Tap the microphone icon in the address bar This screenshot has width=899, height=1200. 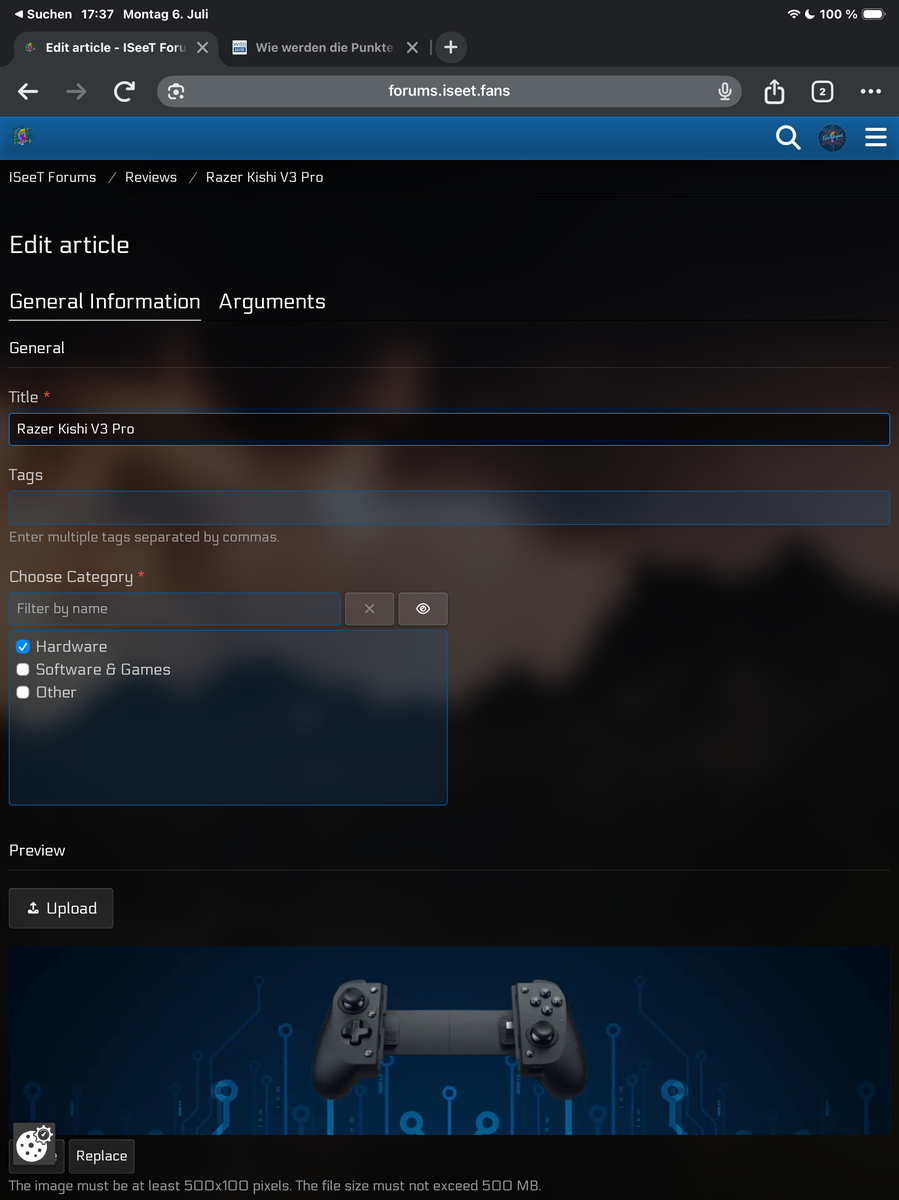(x=725, y=91)
